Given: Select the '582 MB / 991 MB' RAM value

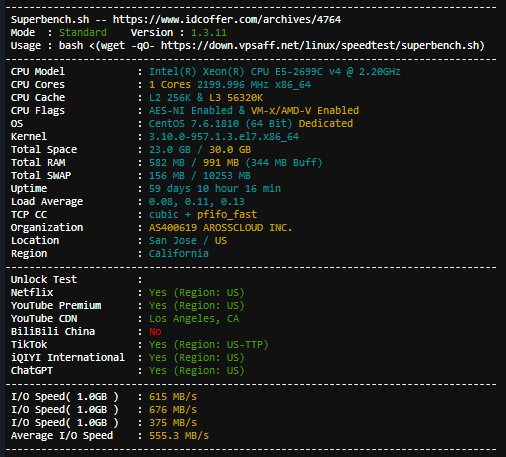Looking at the screenshot, I should [194, 163].
